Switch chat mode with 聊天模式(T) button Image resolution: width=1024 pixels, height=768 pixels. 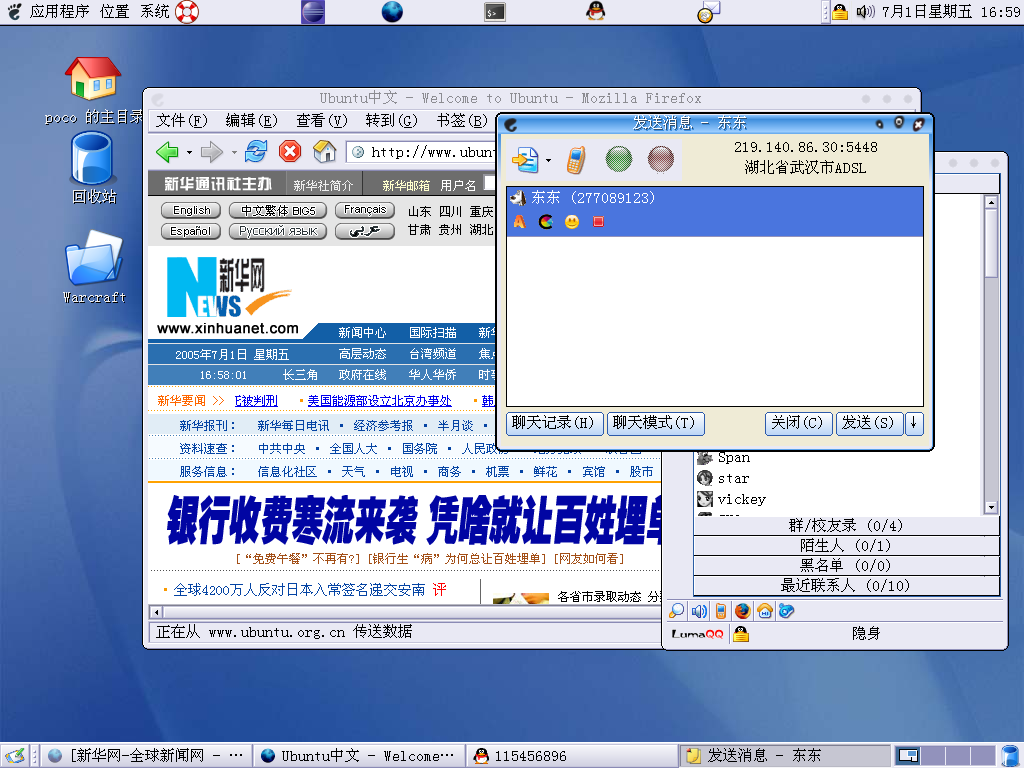click(x=654, y=423)
